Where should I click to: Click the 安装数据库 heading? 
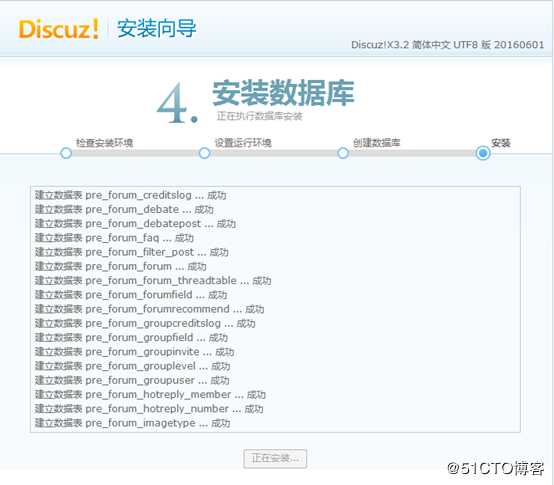click(283, 93)
